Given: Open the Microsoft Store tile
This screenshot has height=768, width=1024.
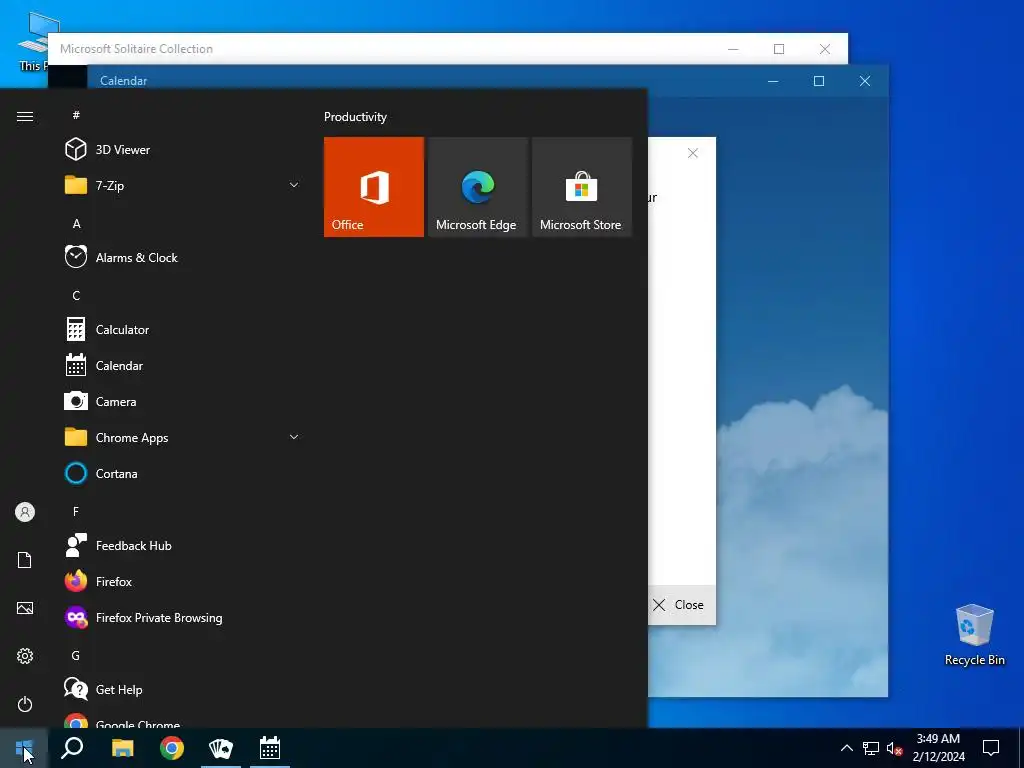Looking at the screenshot, I should pos(582,187).
